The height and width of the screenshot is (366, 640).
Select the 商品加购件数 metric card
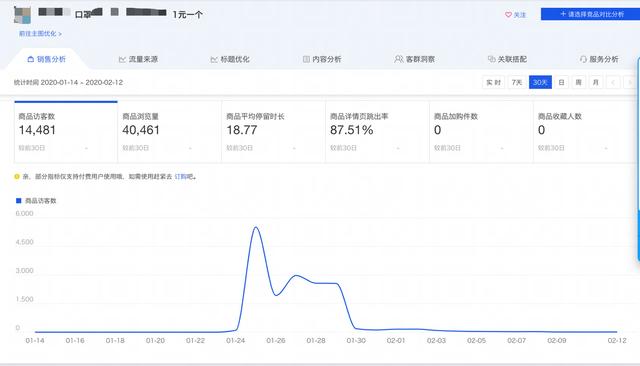(x=481, y=132)
